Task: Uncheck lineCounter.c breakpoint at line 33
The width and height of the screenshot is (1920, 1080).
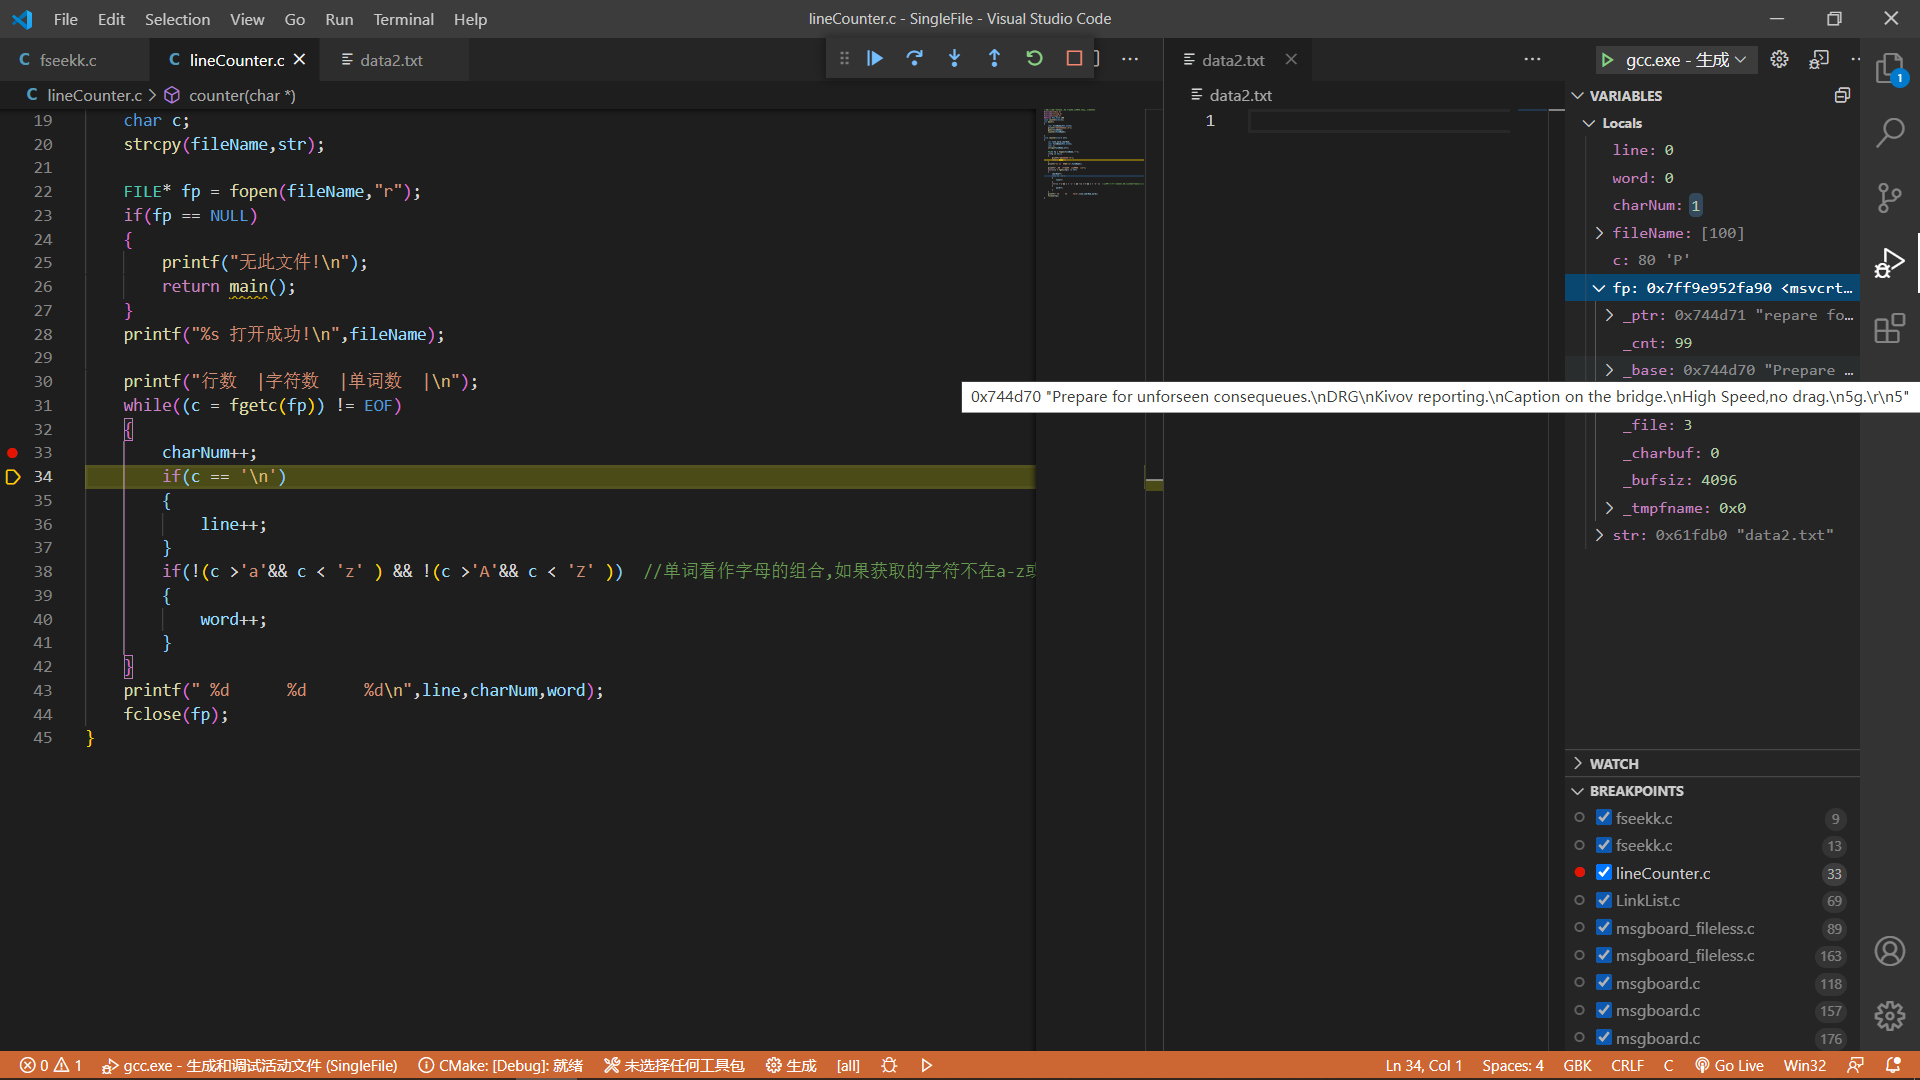Action: 1604,873
